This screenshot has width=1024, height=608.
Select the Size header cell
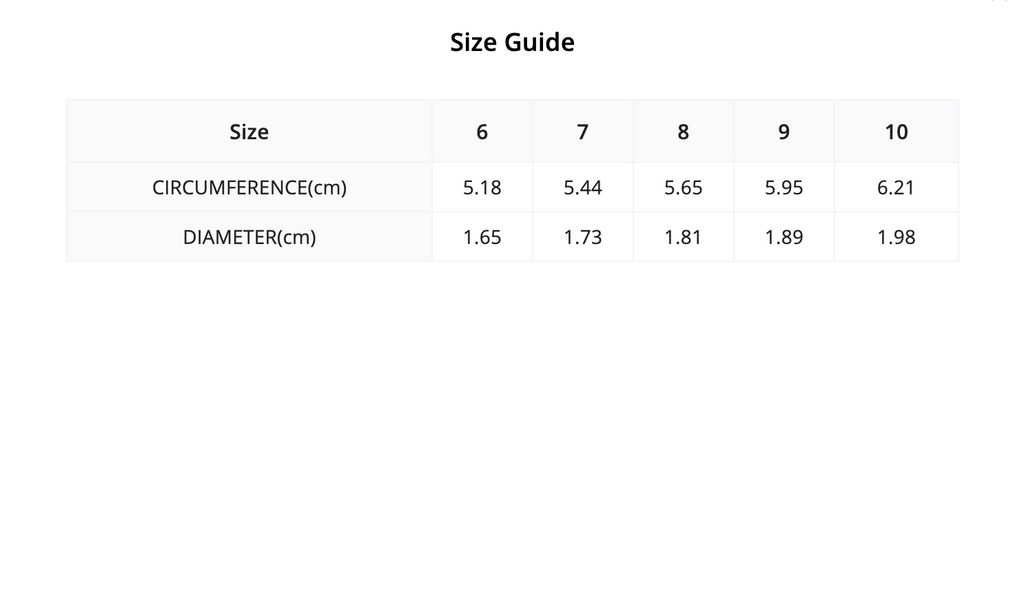249,131
